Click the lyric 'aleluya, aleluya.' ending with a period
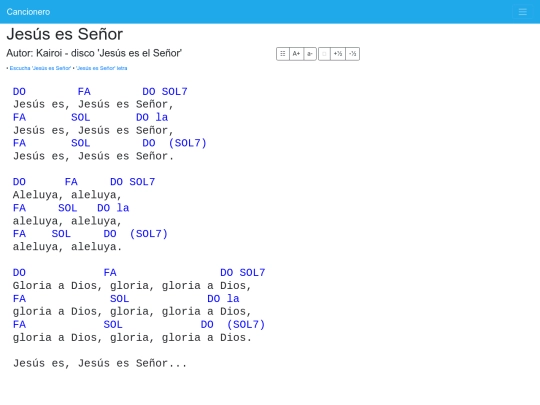Viewport: 540px width, 405px height. point(67,247)
